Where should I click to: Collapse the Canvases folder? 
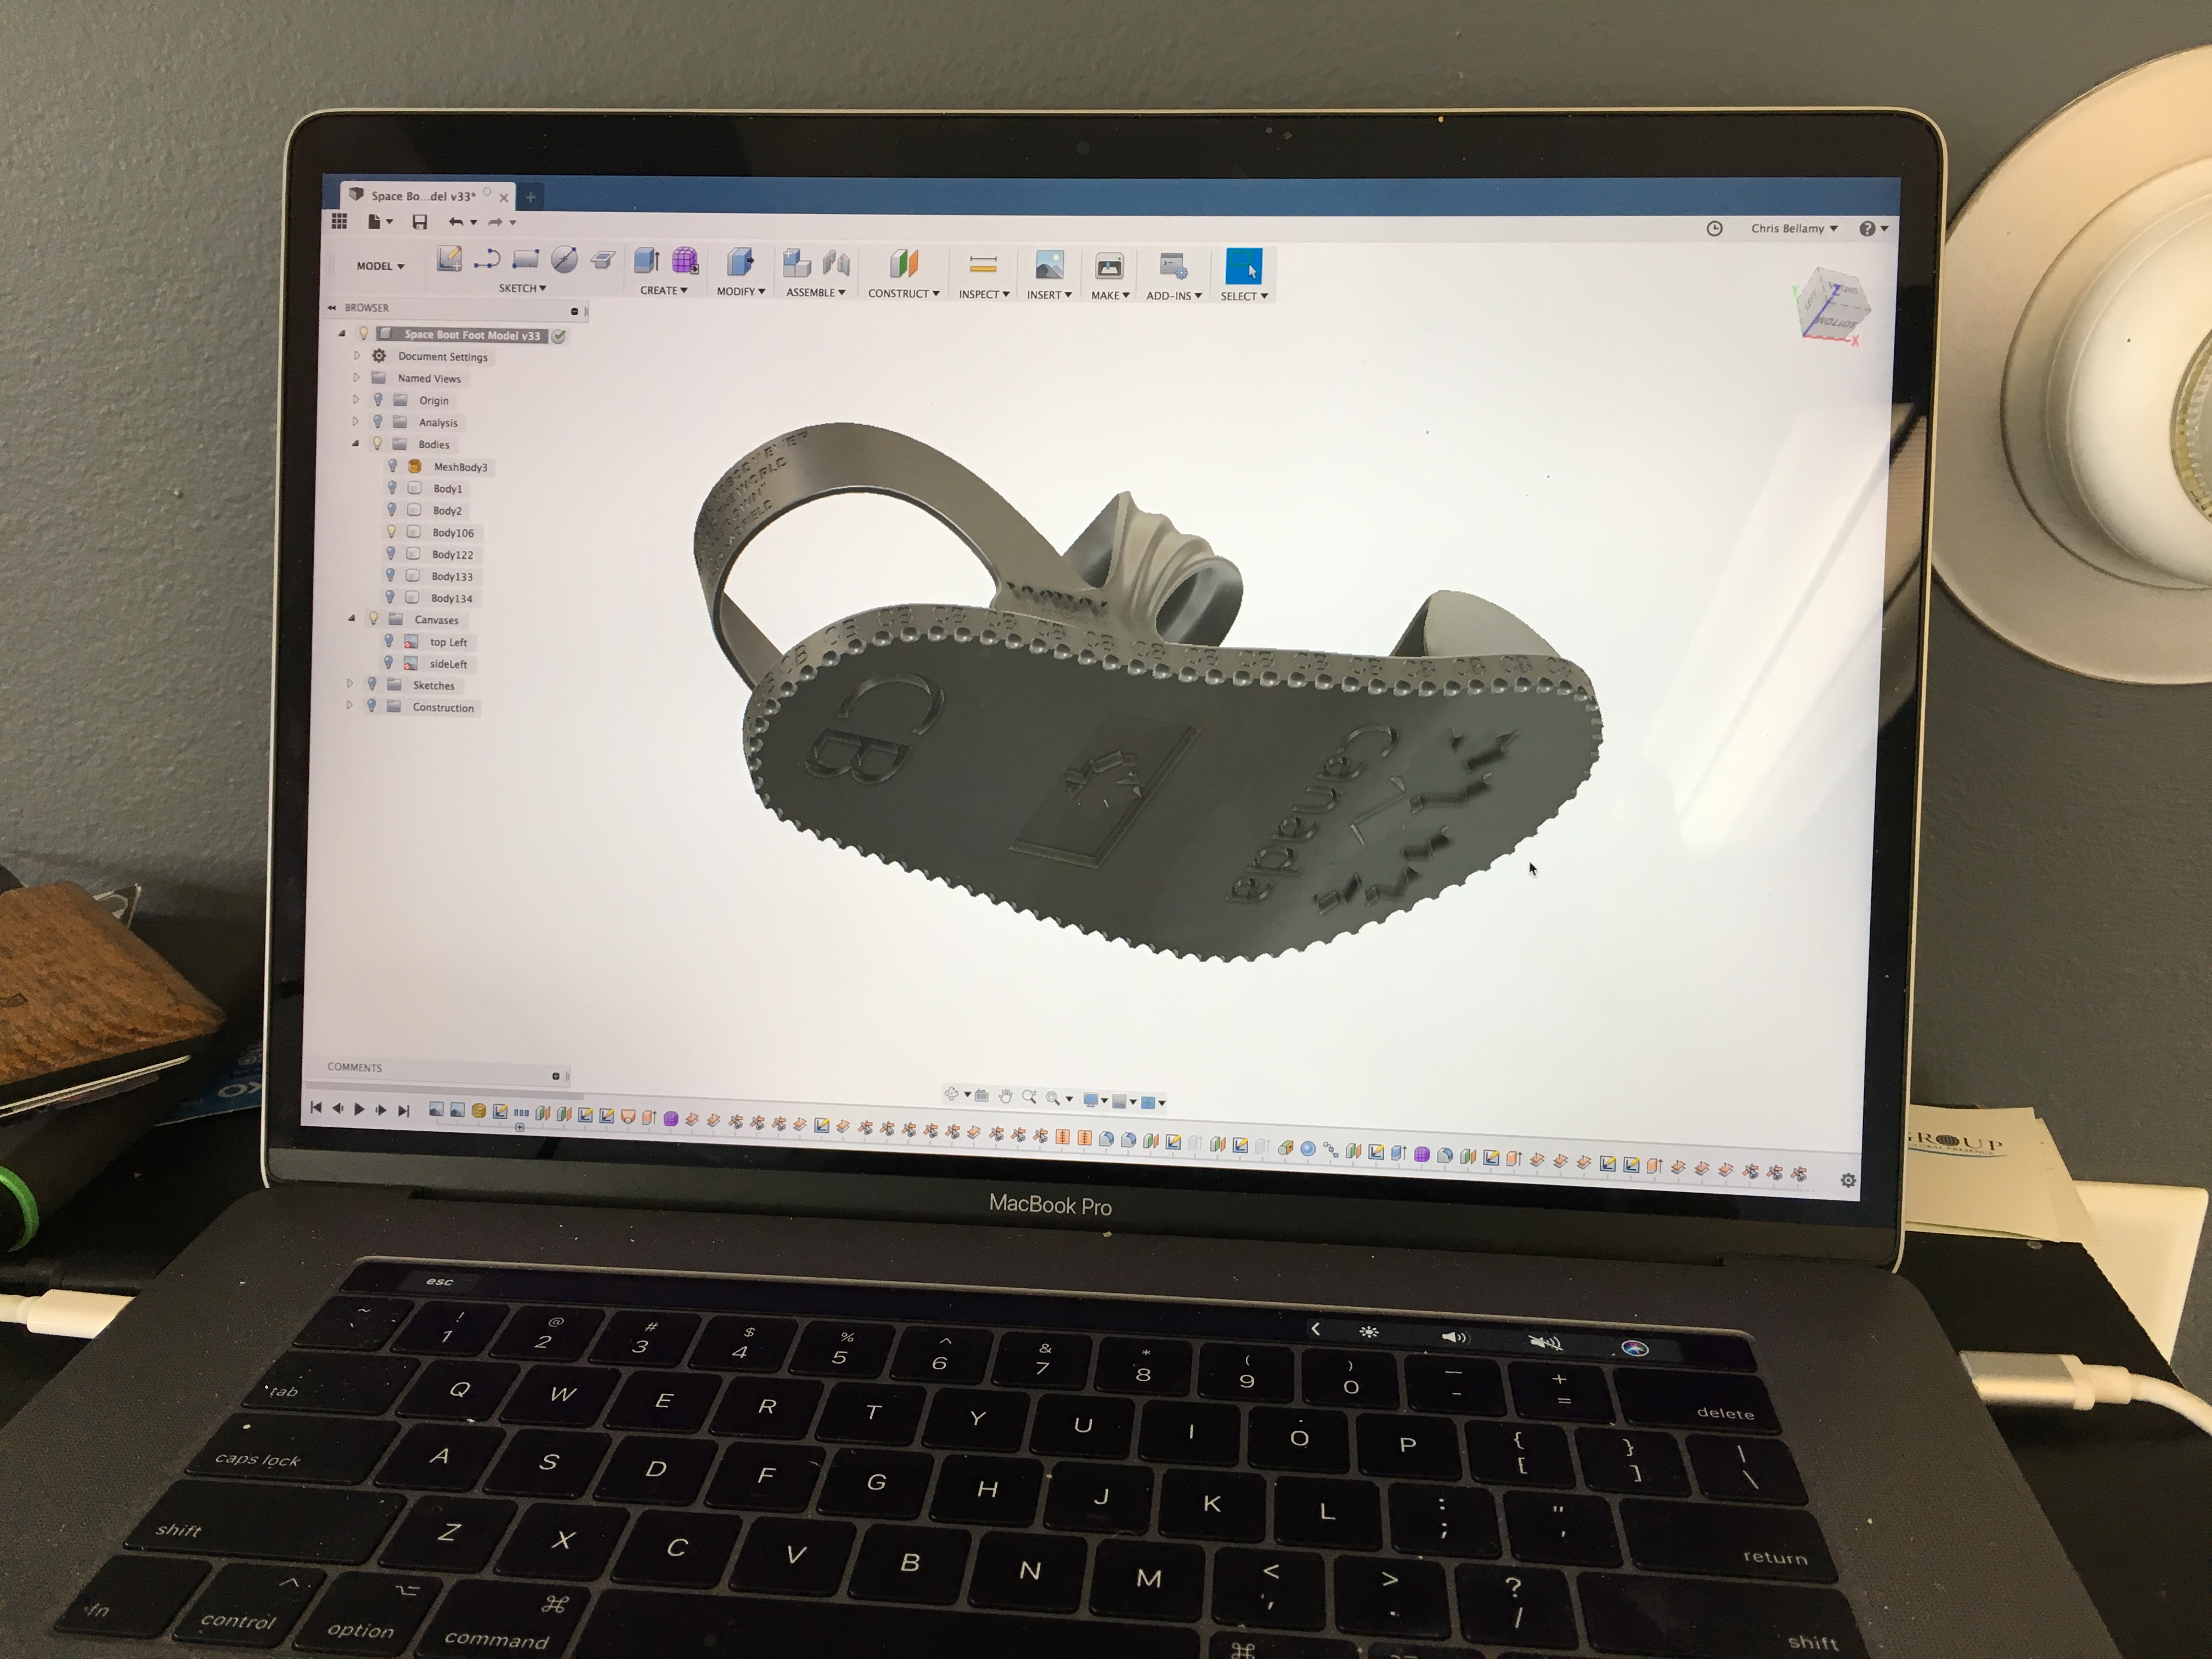pos(352,619)
